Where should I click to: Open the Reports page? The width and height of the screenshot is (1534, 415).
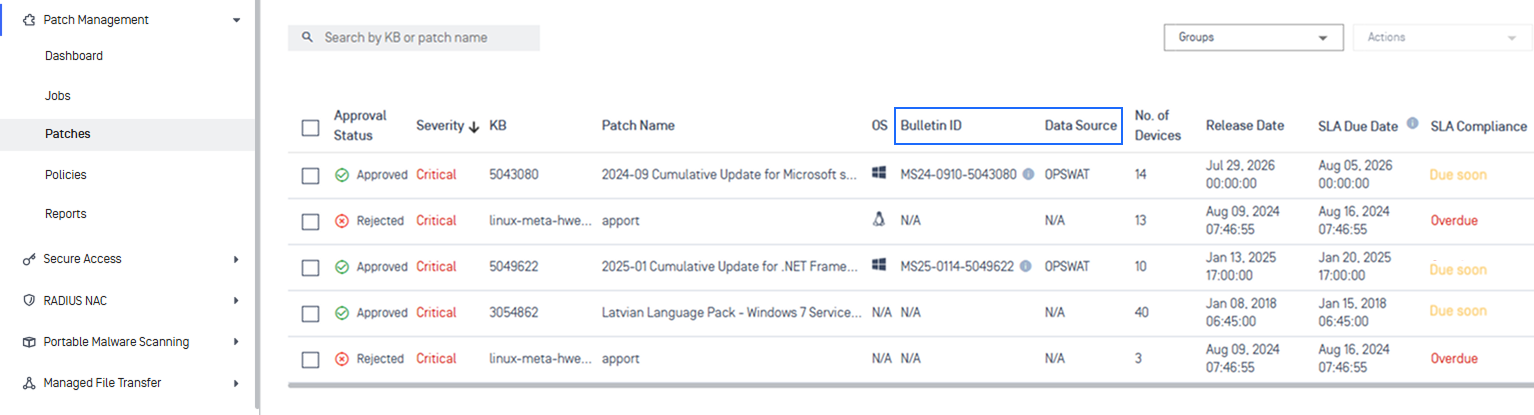point(66,214)
